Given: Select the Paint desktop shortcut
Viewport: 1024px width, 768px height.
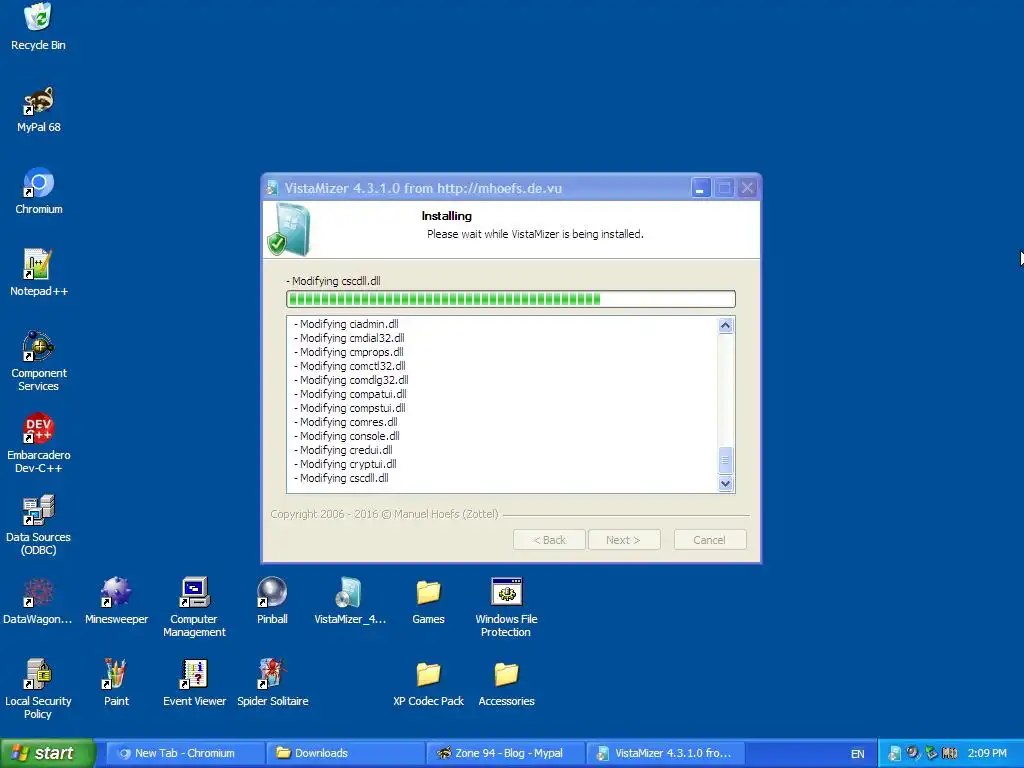Looking at the screenshot, I should pos(116,683).
